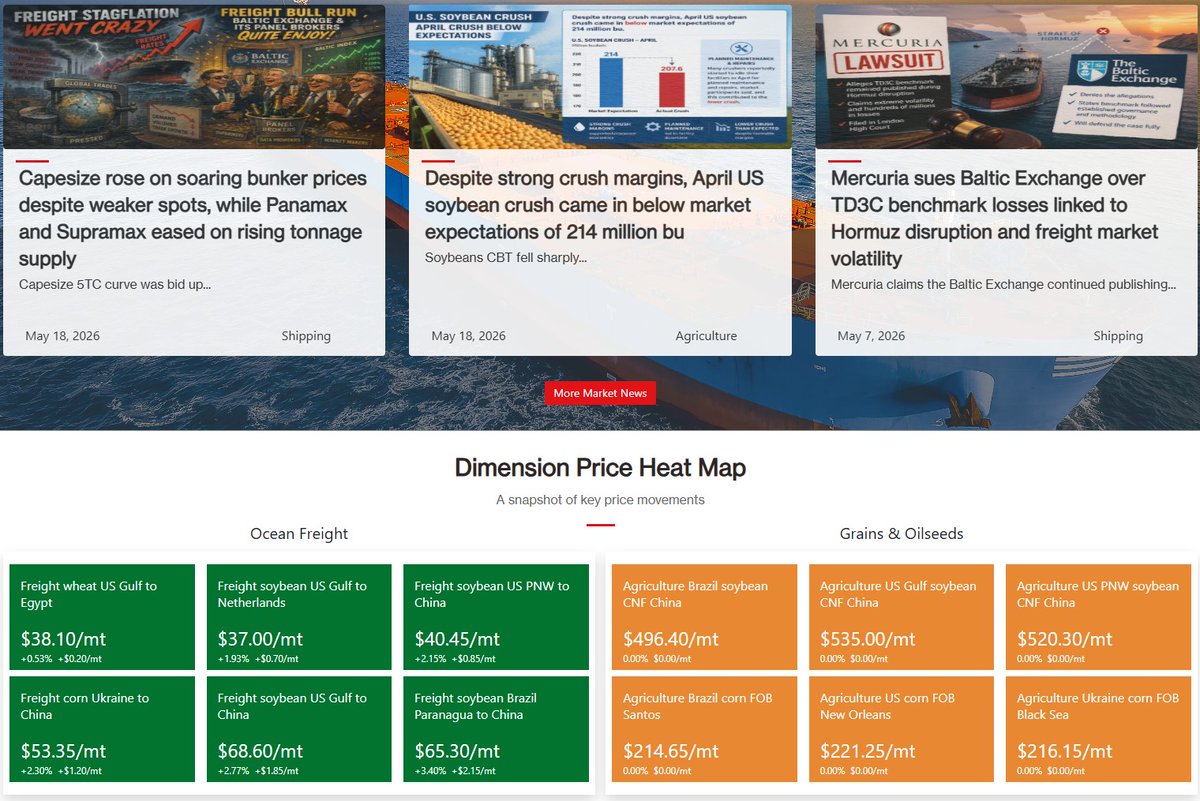The width and height of the screenshot is (1200, 801).
Task: Open the Freight corn Ukraine to China tile
Action: pyautogui.click(x=103, y=729)
